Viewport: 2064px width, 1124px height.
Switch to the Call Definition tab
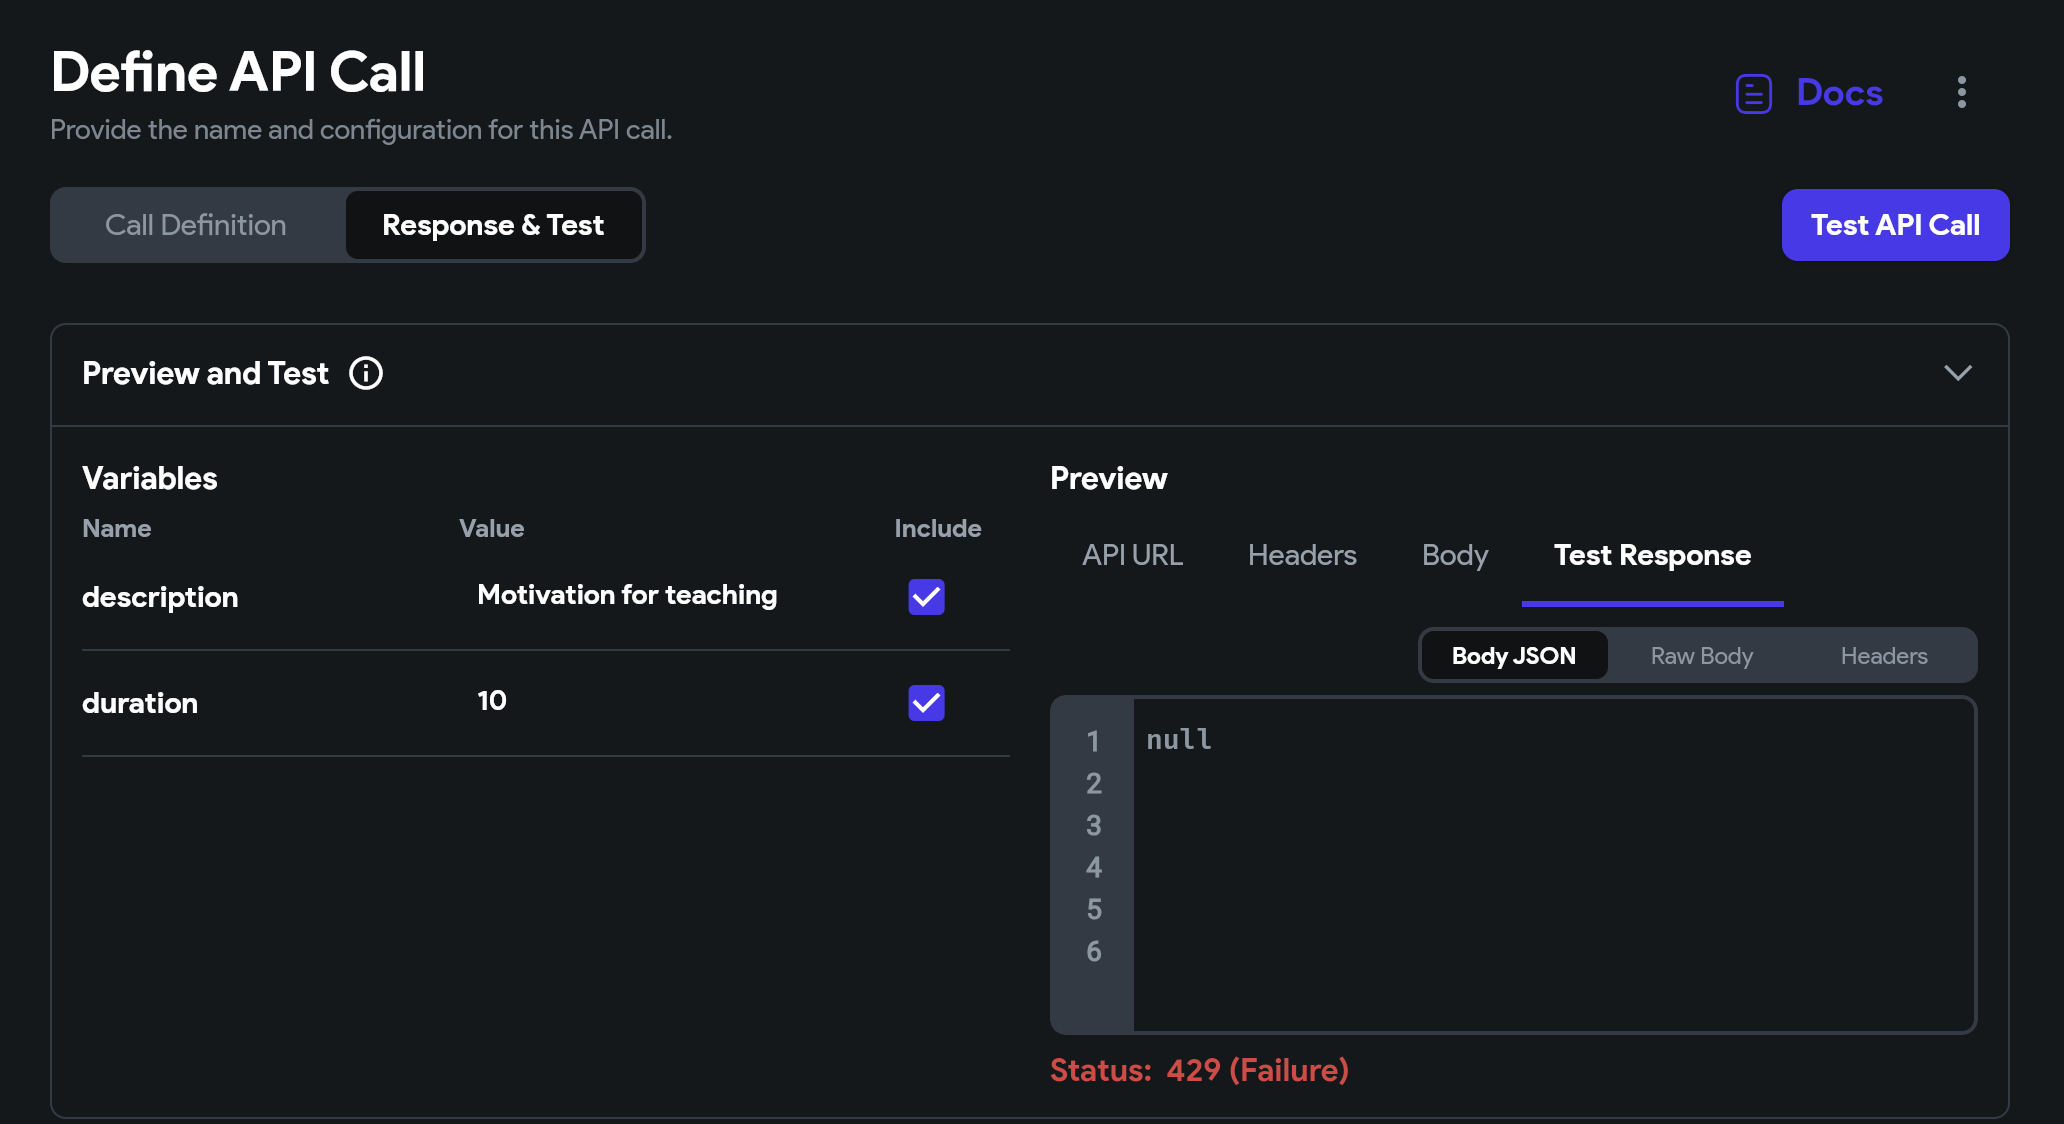(196, 225)
